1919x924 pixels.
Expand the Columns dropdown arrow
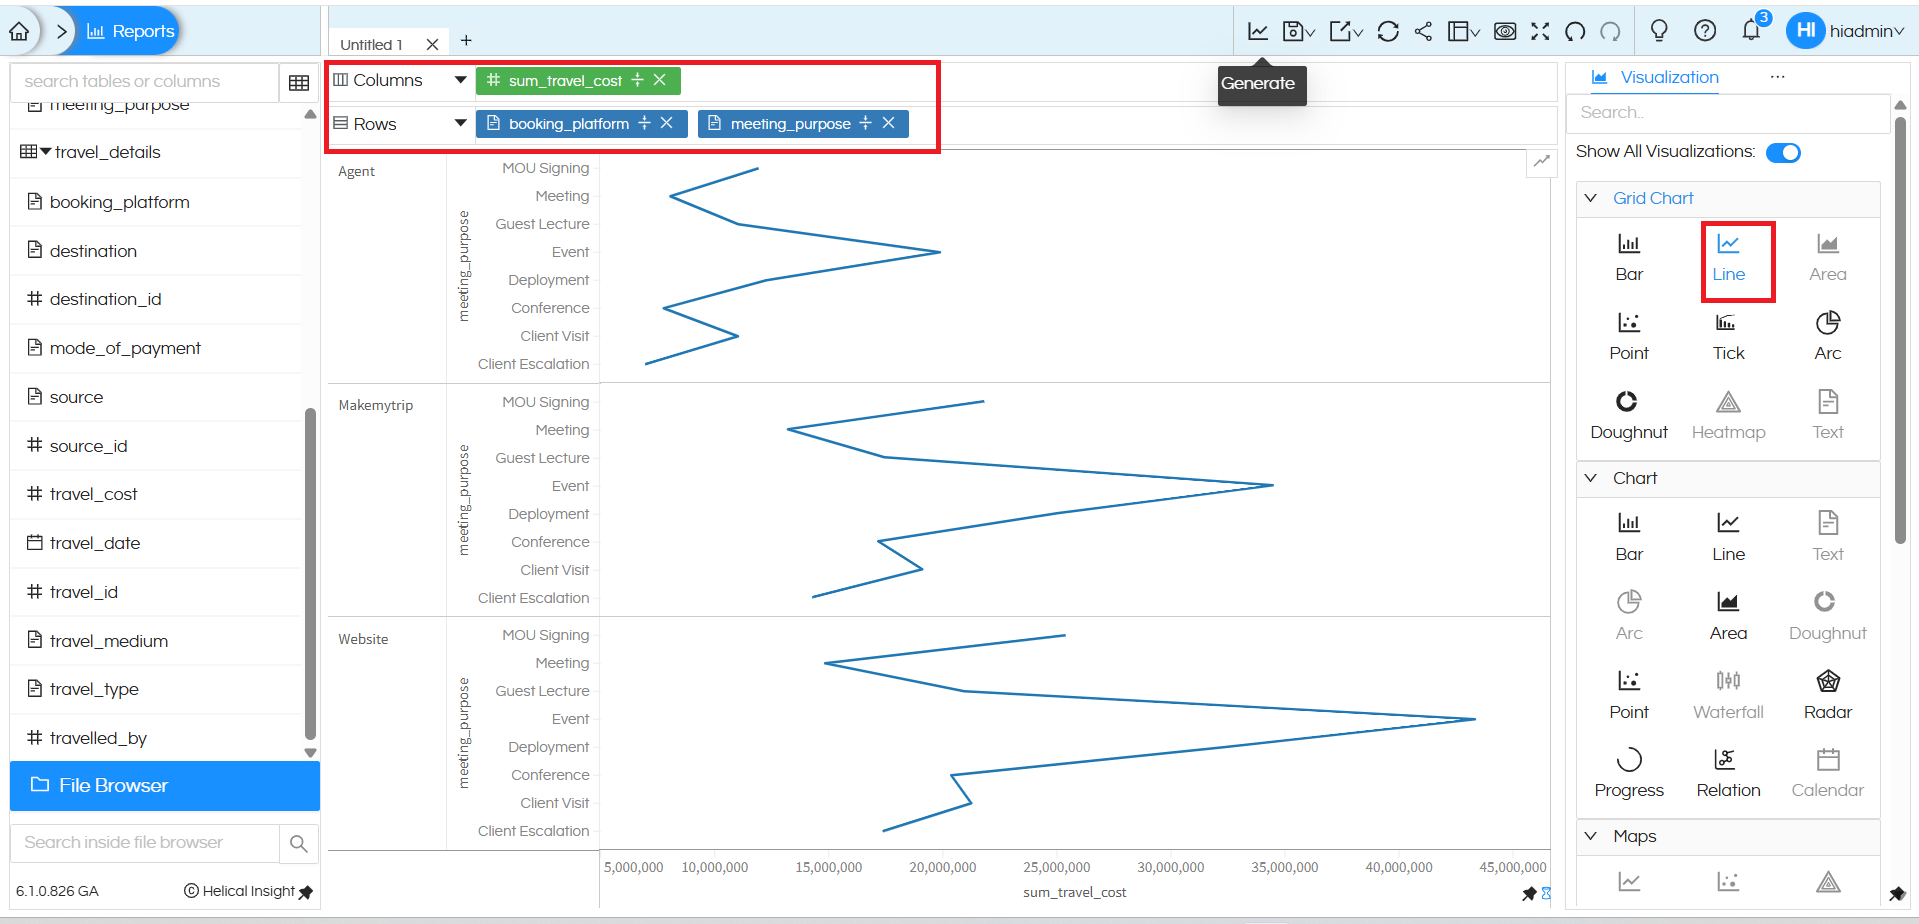[x=460, y=80]
